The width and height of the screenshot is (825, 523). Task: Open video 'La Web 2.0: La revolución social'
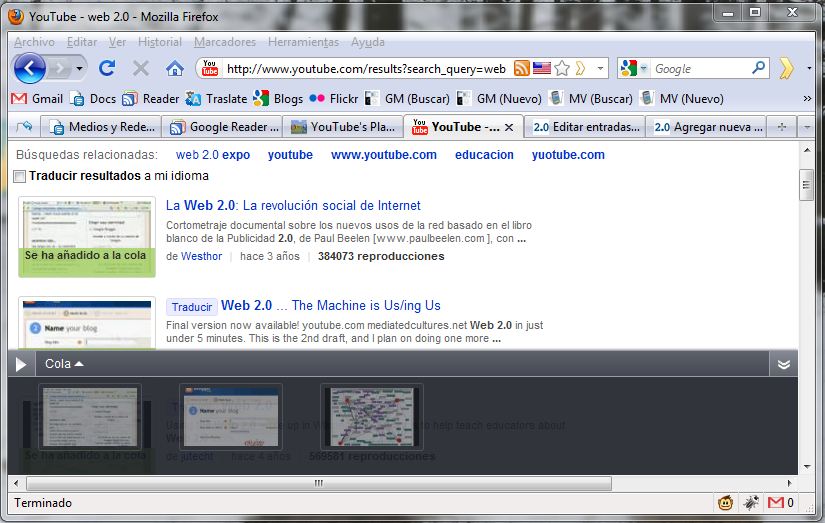point(293,205)
